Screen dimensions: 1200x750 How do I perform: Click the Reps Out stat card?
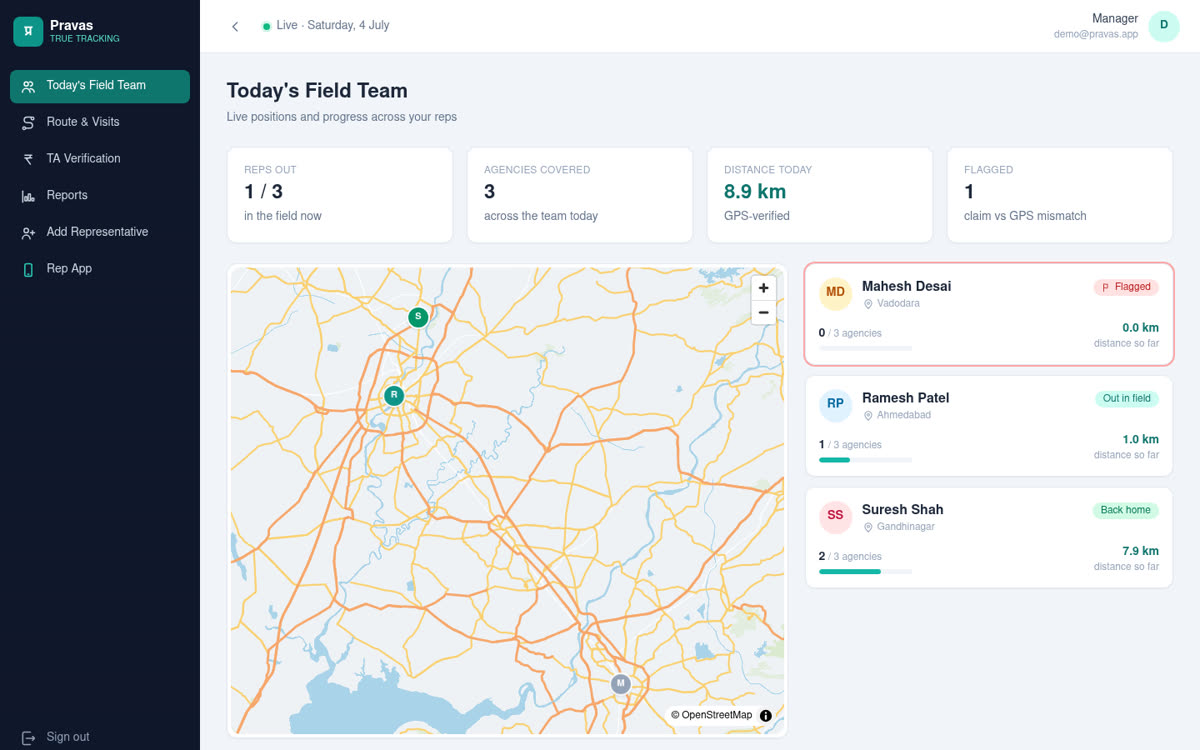(340, 195)
